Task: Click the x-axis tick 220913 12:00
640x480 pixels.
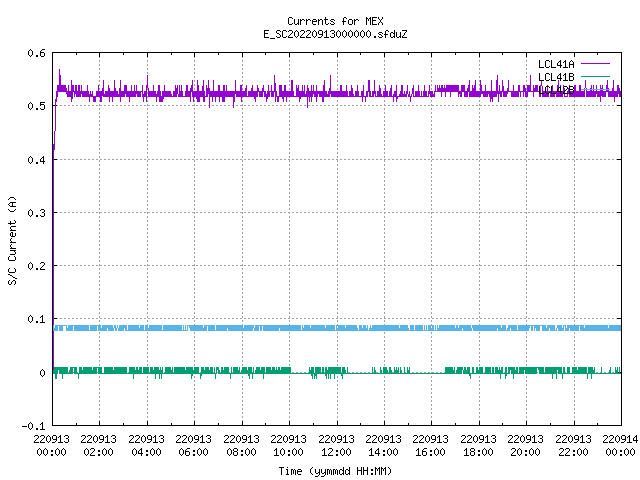Action: coord(336,446)
